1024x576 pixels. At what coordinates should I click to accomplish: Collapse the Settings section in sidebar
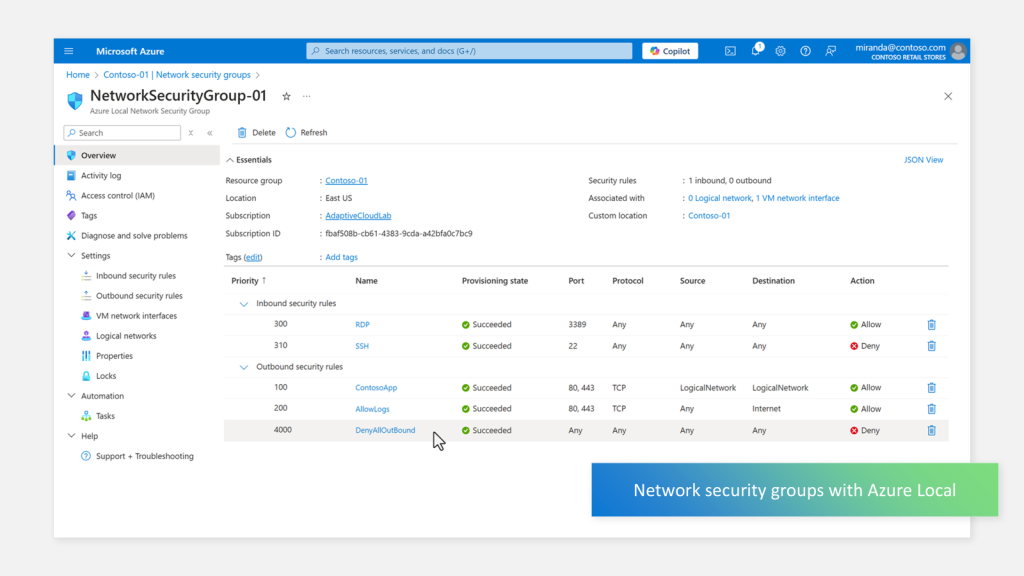71,255
